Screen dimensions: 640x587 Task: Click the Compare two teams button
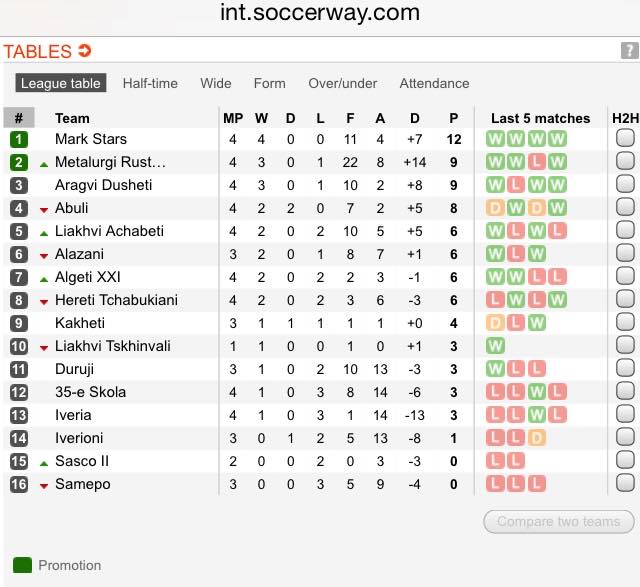(x=559, y=521)
